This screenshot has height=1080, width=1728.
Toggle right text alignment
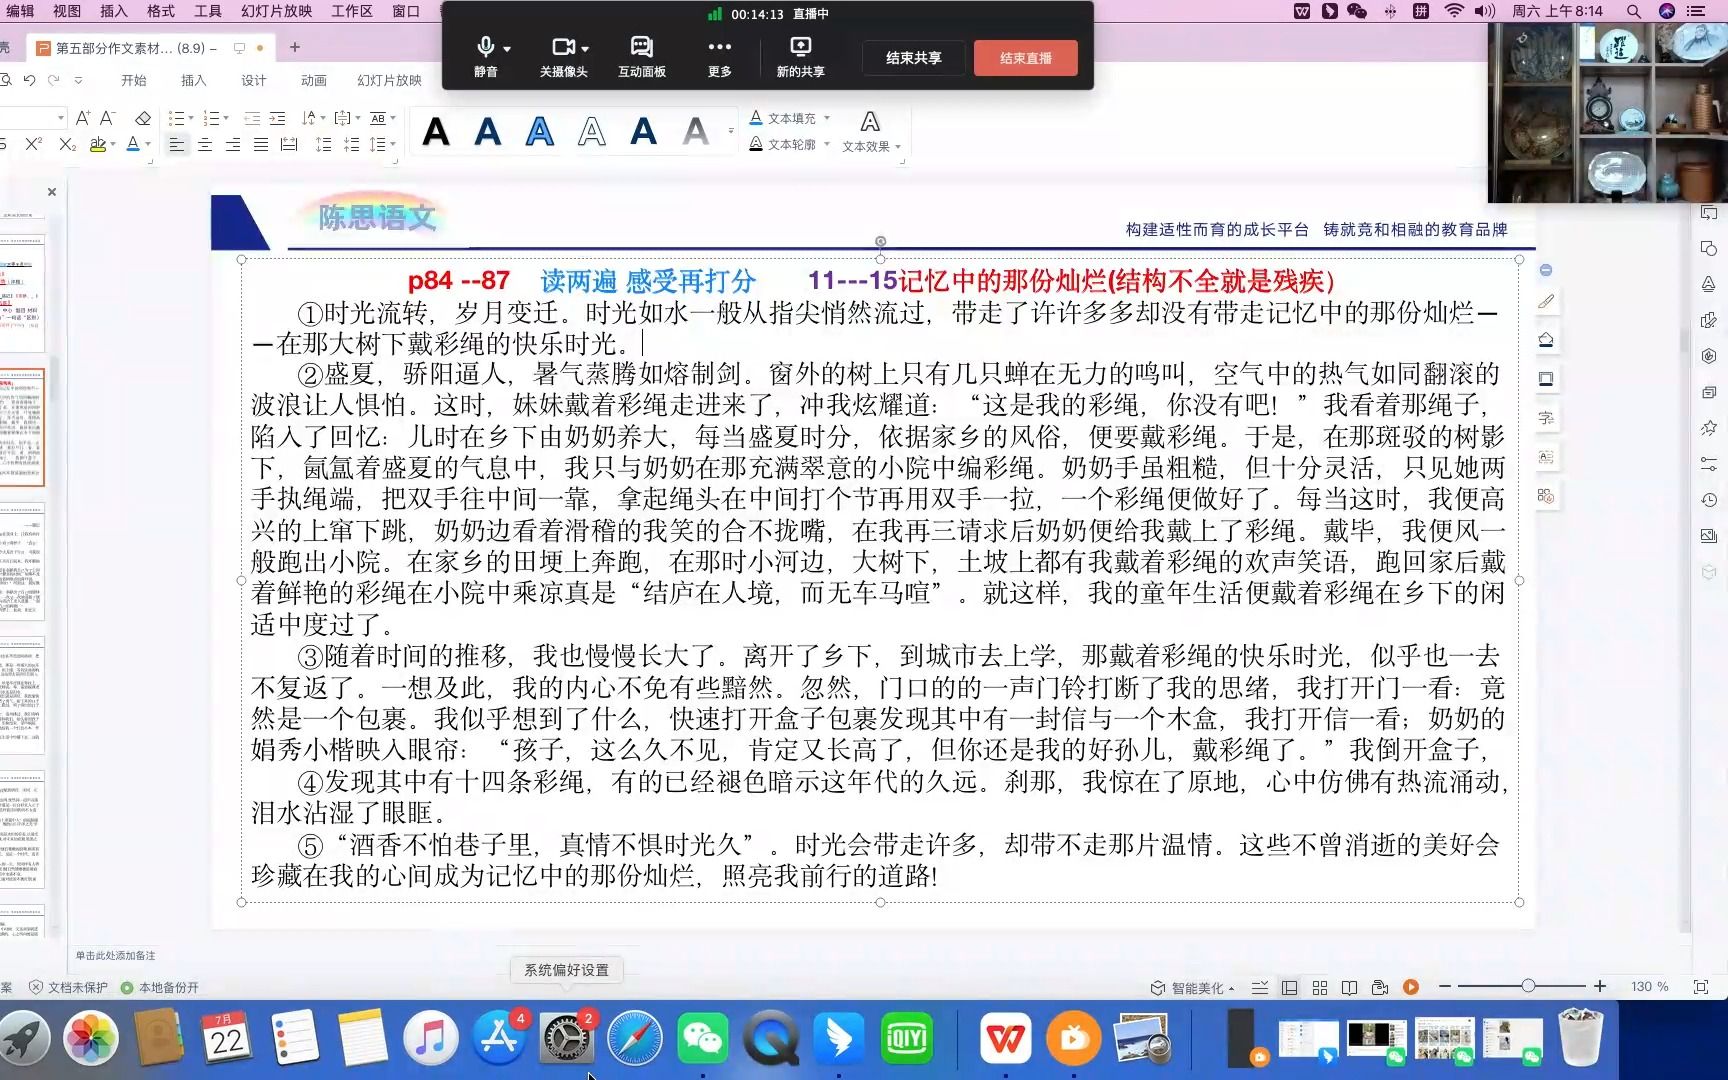tap(233, 145)
